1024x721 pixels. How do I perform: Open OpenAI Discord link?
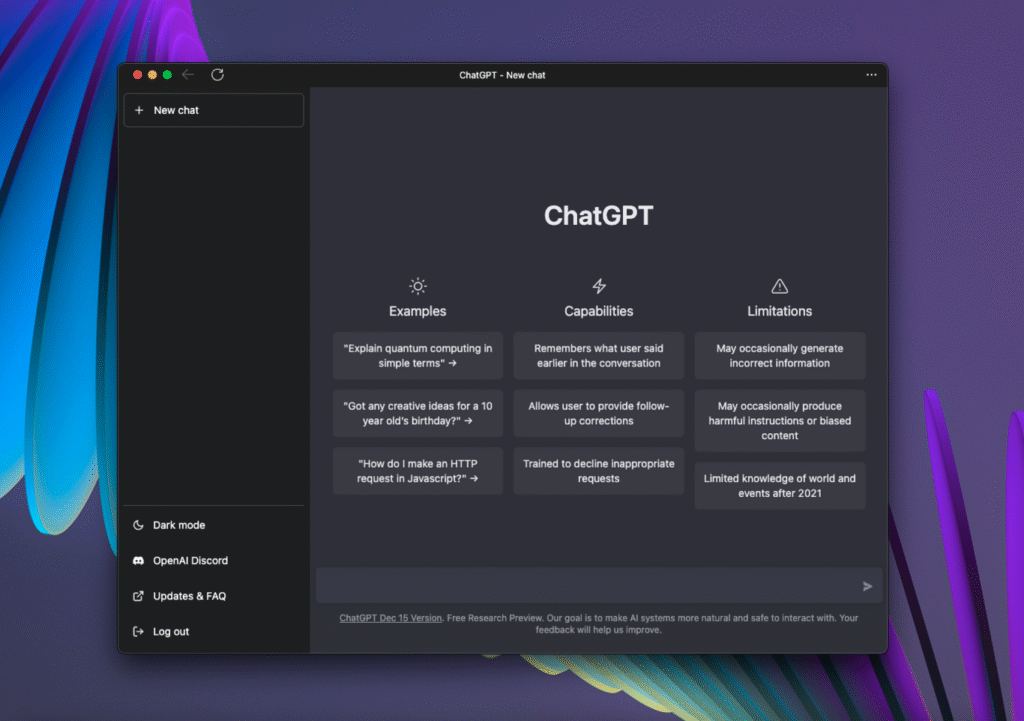pos(214,560)
